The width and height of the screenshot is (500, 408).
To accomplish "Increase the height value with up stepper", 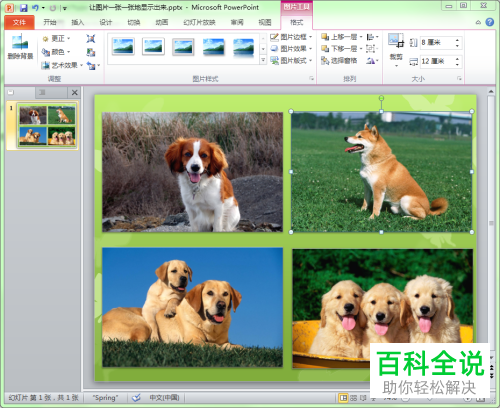I will [x=457, y=40].
